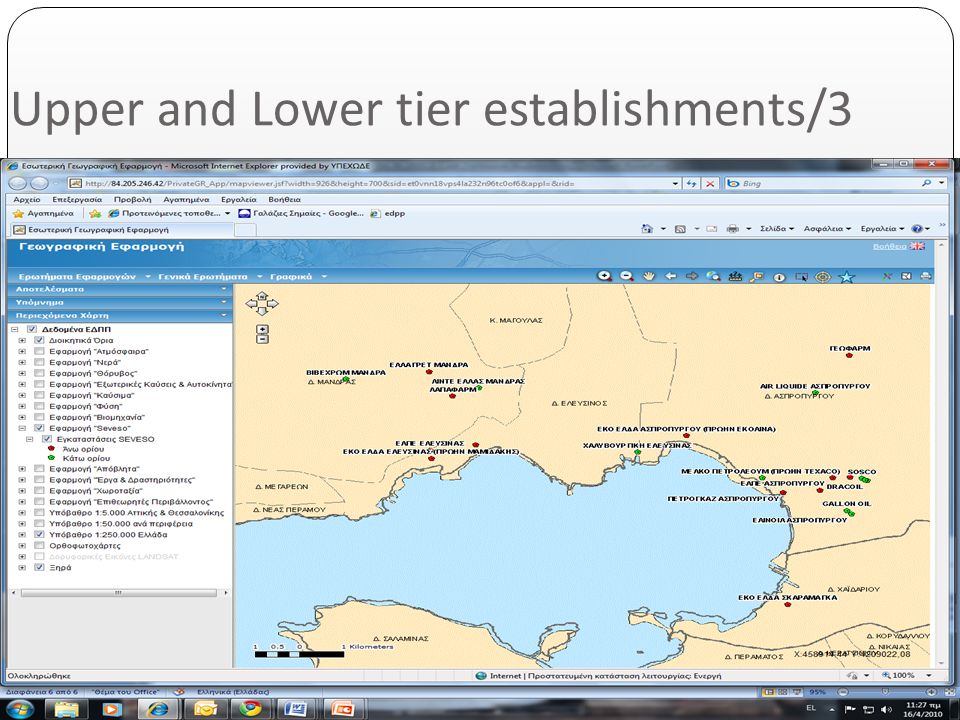This screenshot has height=720, width=960.
Task: Collapse the Υπόμνημα panel
Action: (x=224, y=302)
